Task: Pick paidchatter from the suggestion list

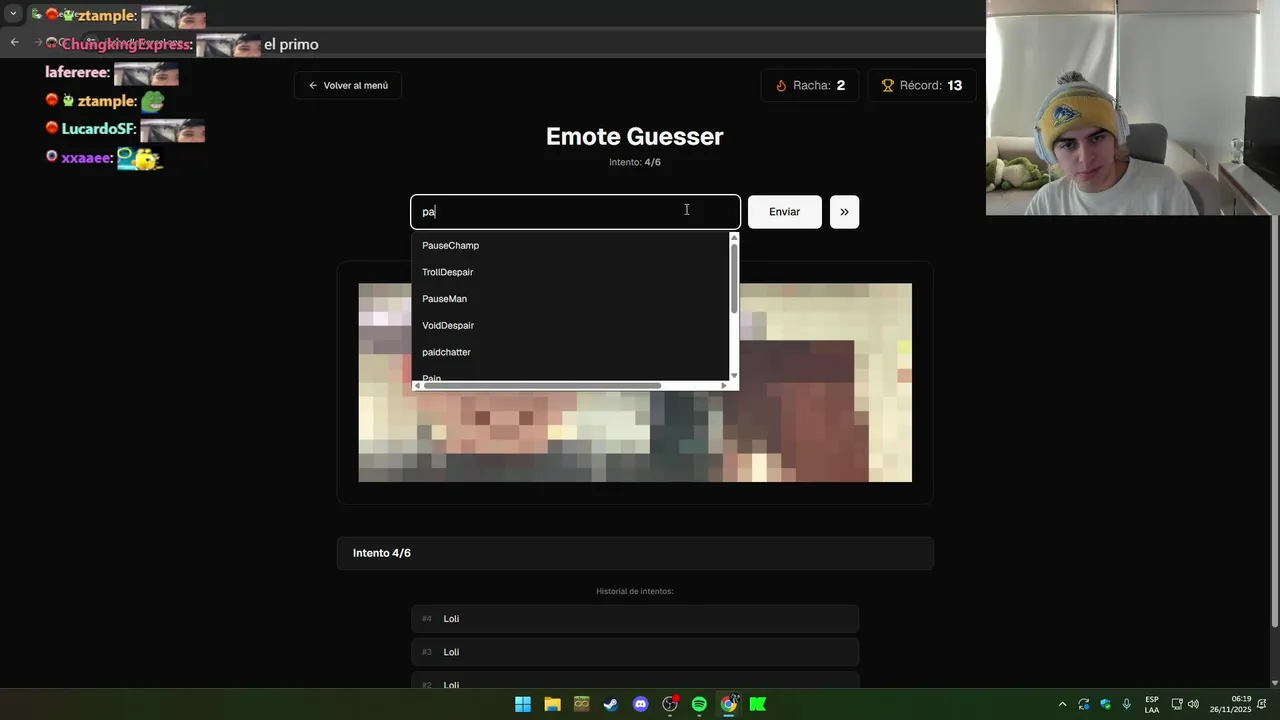Action: click(570, 352)
